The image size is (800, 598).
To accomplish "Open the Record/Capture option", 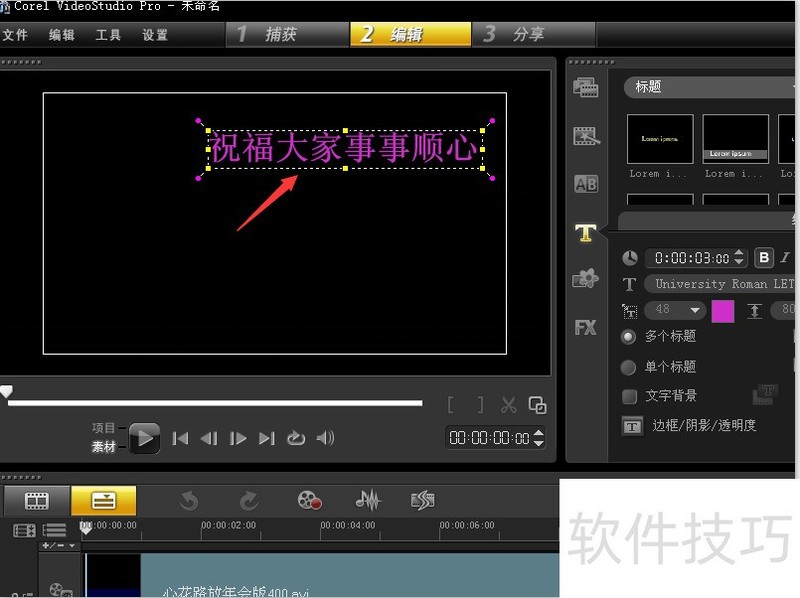I will (309, 501).
